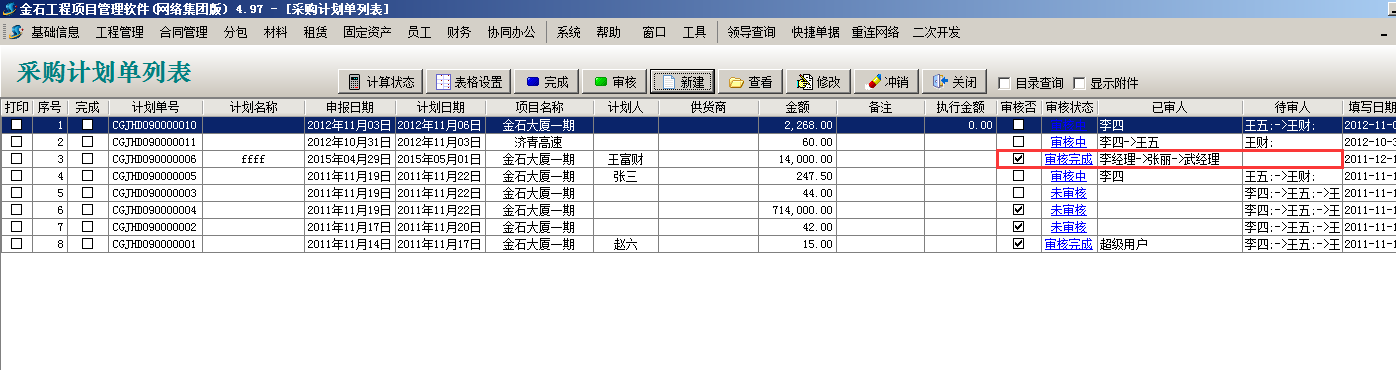Screen dimensions: 1396x370
Task: Open 表格设置 table settings
Action: (469, 82)
